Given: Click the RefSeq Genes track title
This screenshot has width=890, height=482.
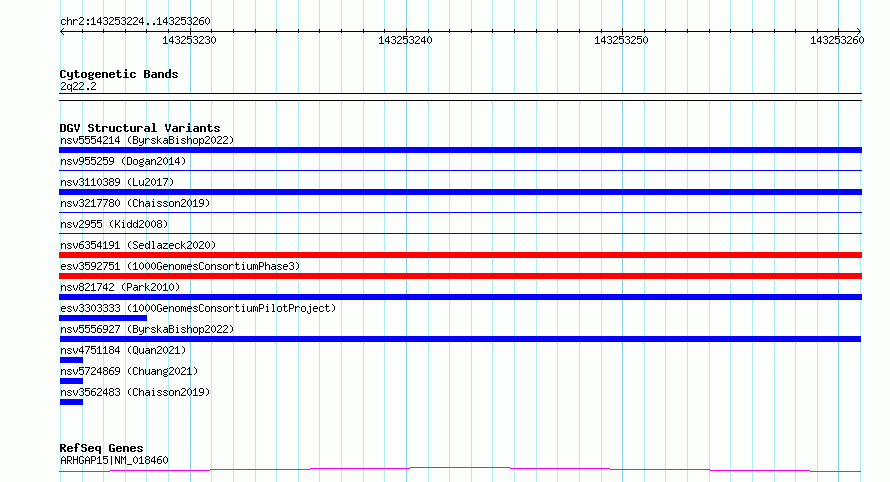Looking at the screenshot, I should 101,449.
